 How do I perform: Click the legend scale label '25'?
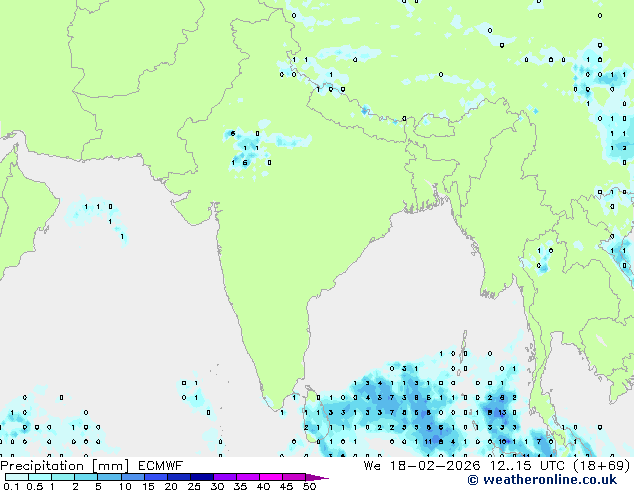click(194, 486)
